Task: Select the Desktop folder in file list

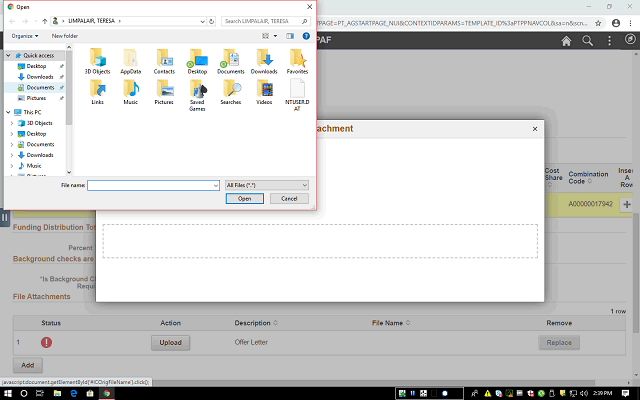Action: pyautogui.click(x=197, y=61)
